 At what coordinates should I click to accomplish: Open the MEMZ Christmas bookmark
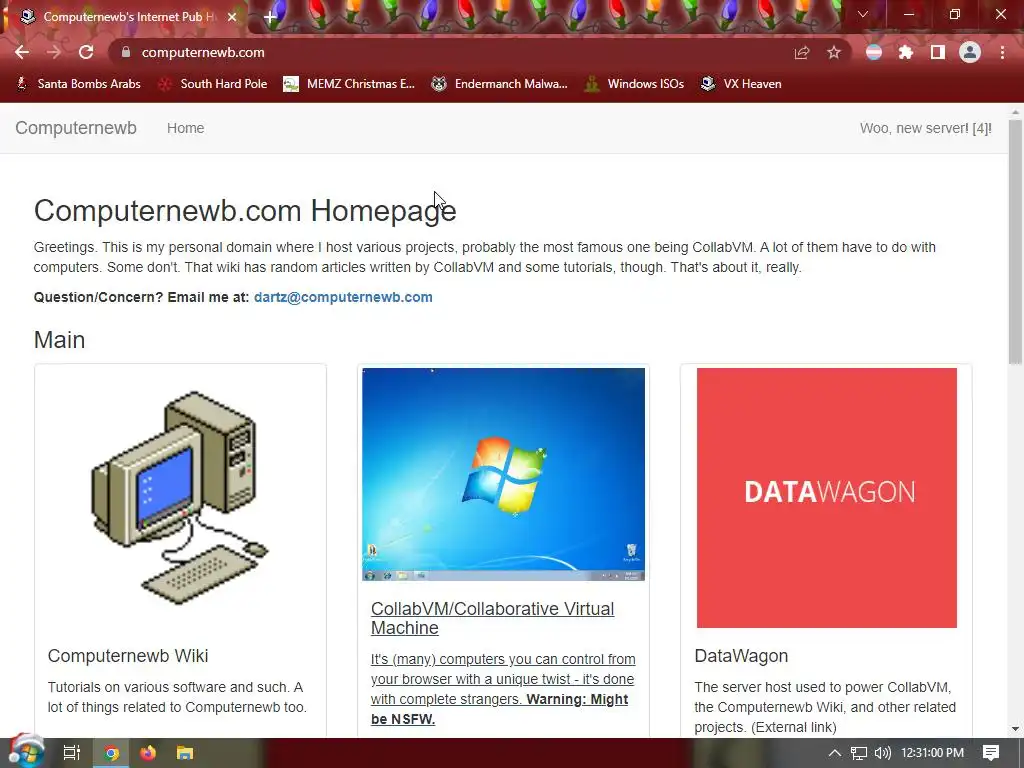(349, 84)
